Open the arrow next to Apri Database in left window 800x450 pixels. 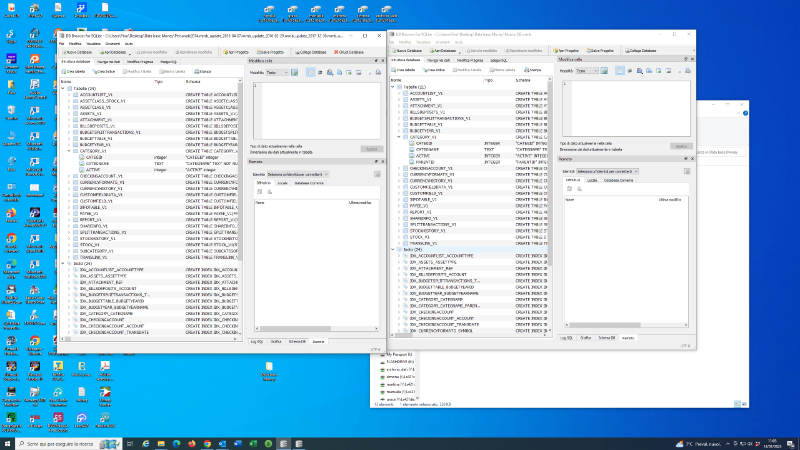[x=130, y=53]
